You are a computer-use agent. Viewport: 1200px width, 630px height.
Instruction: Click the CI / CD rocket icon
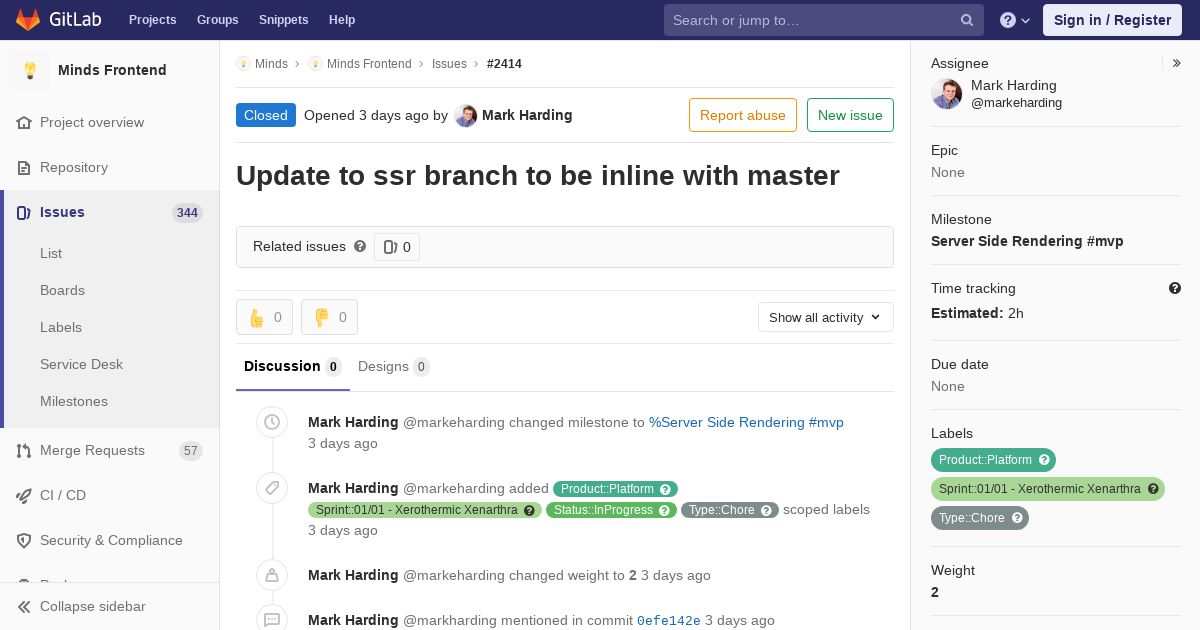(24, 496)
